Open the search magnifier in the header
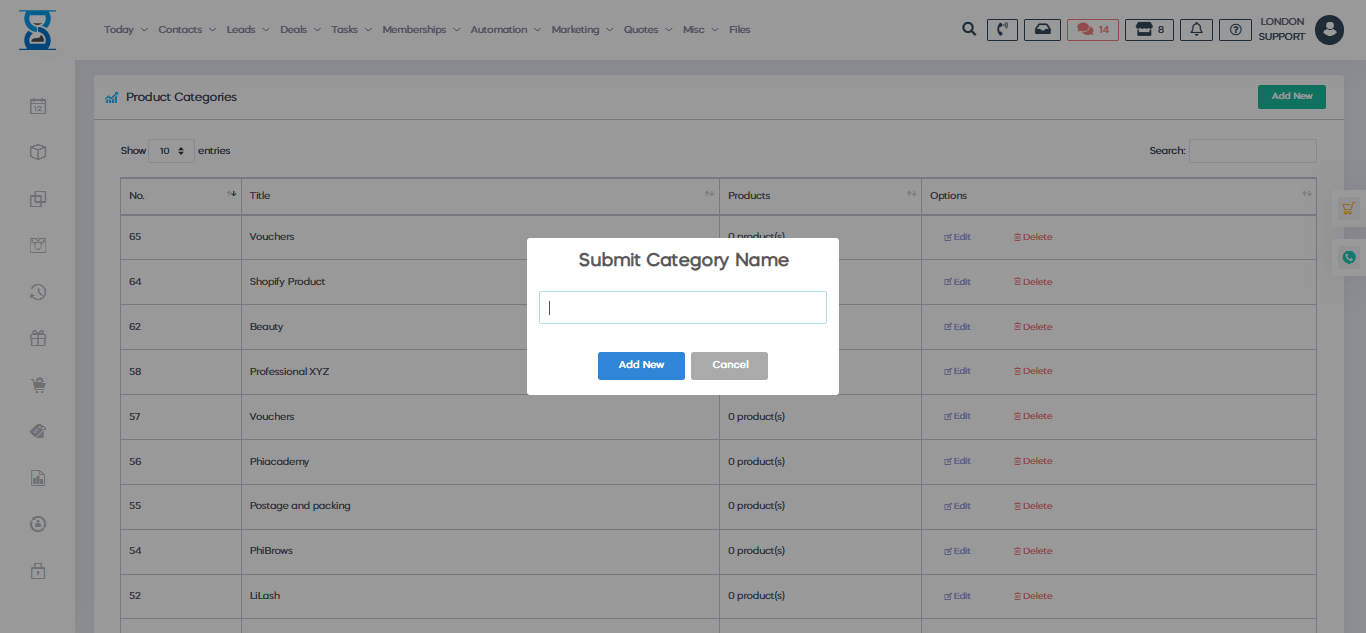Viewport: 1366px width, 633px height. (968, 29)
